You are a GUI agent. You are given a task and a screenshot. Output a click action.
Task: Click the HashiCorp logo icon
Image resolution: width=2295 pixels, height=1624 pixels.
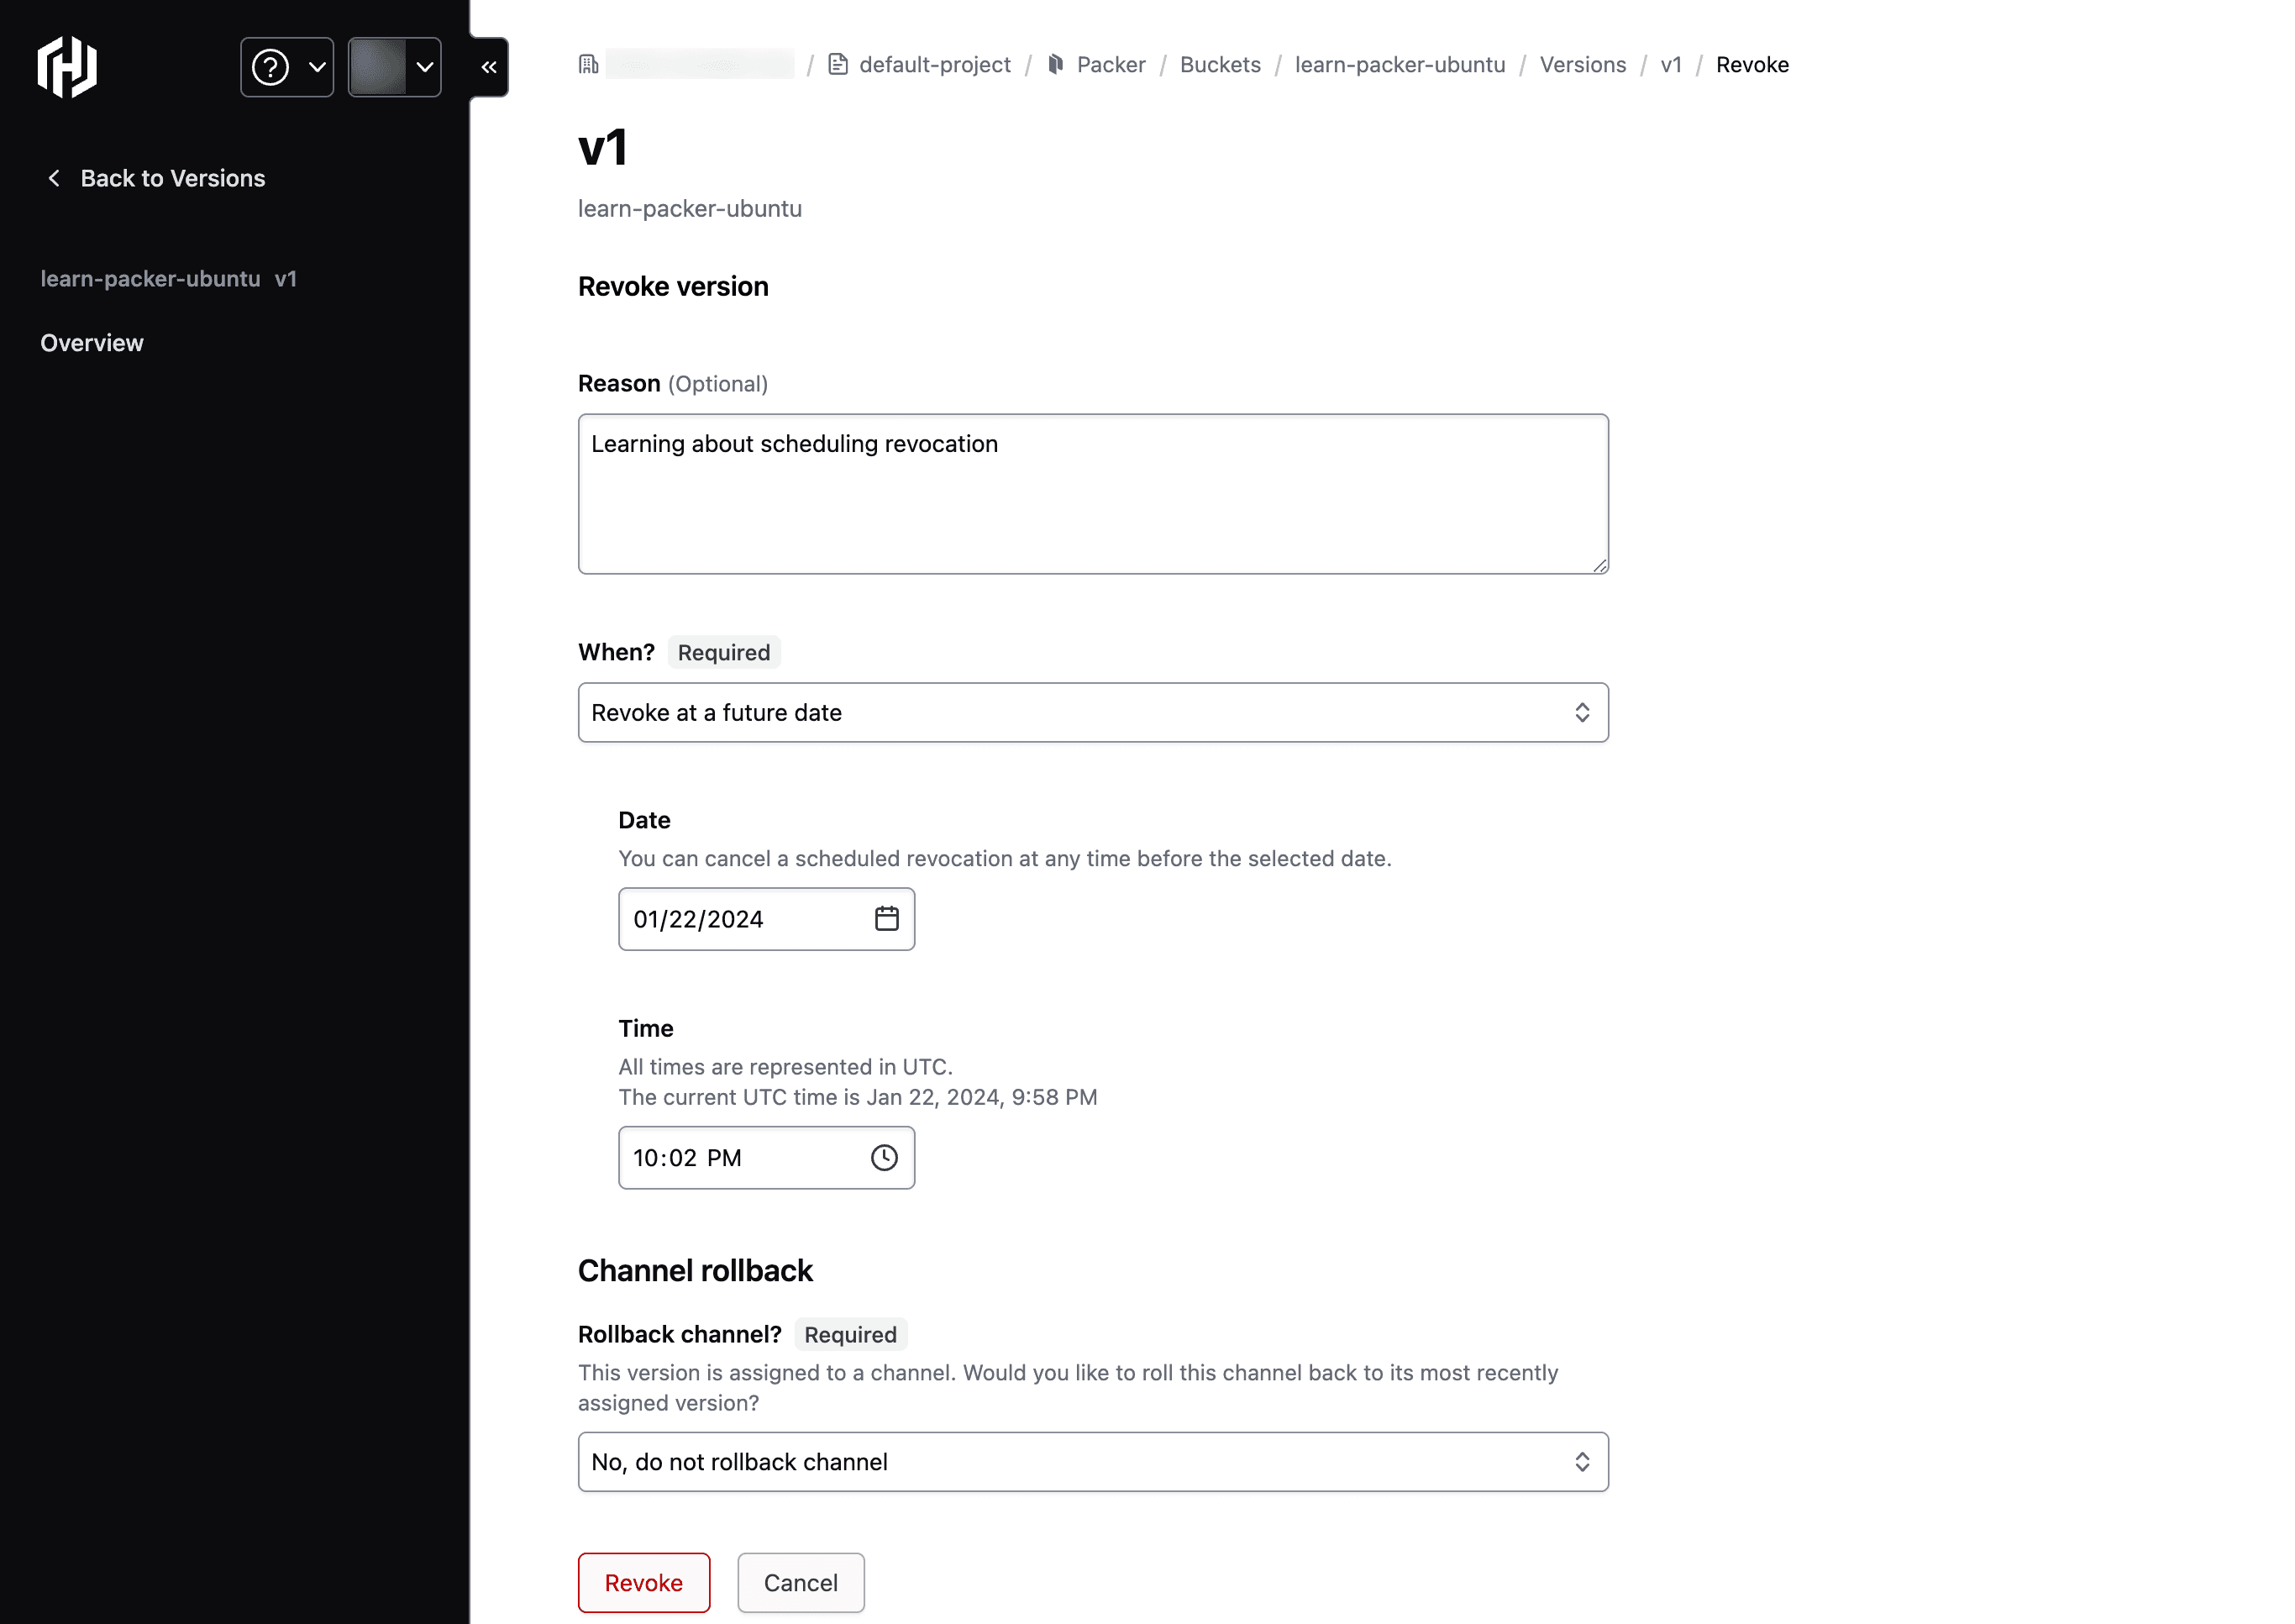(66, 66)
